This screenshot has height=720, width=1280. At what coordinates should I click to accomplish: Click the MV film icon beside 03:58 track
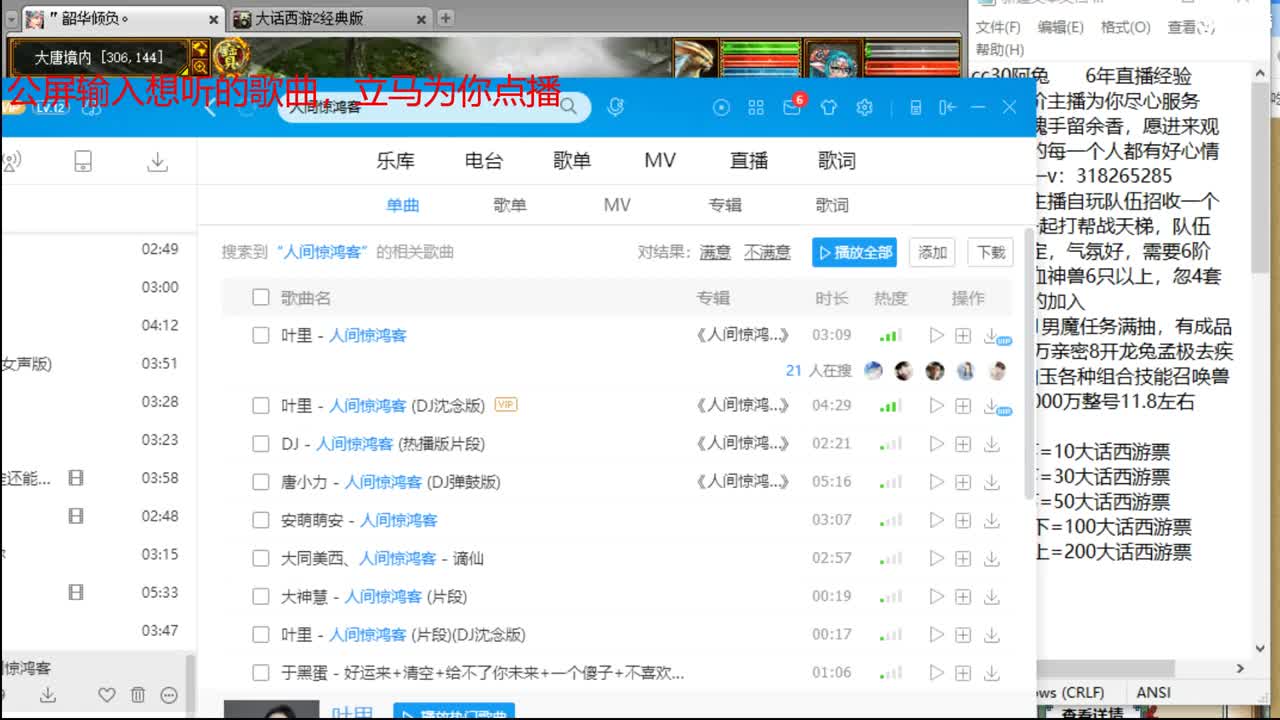tap(76, 478)
